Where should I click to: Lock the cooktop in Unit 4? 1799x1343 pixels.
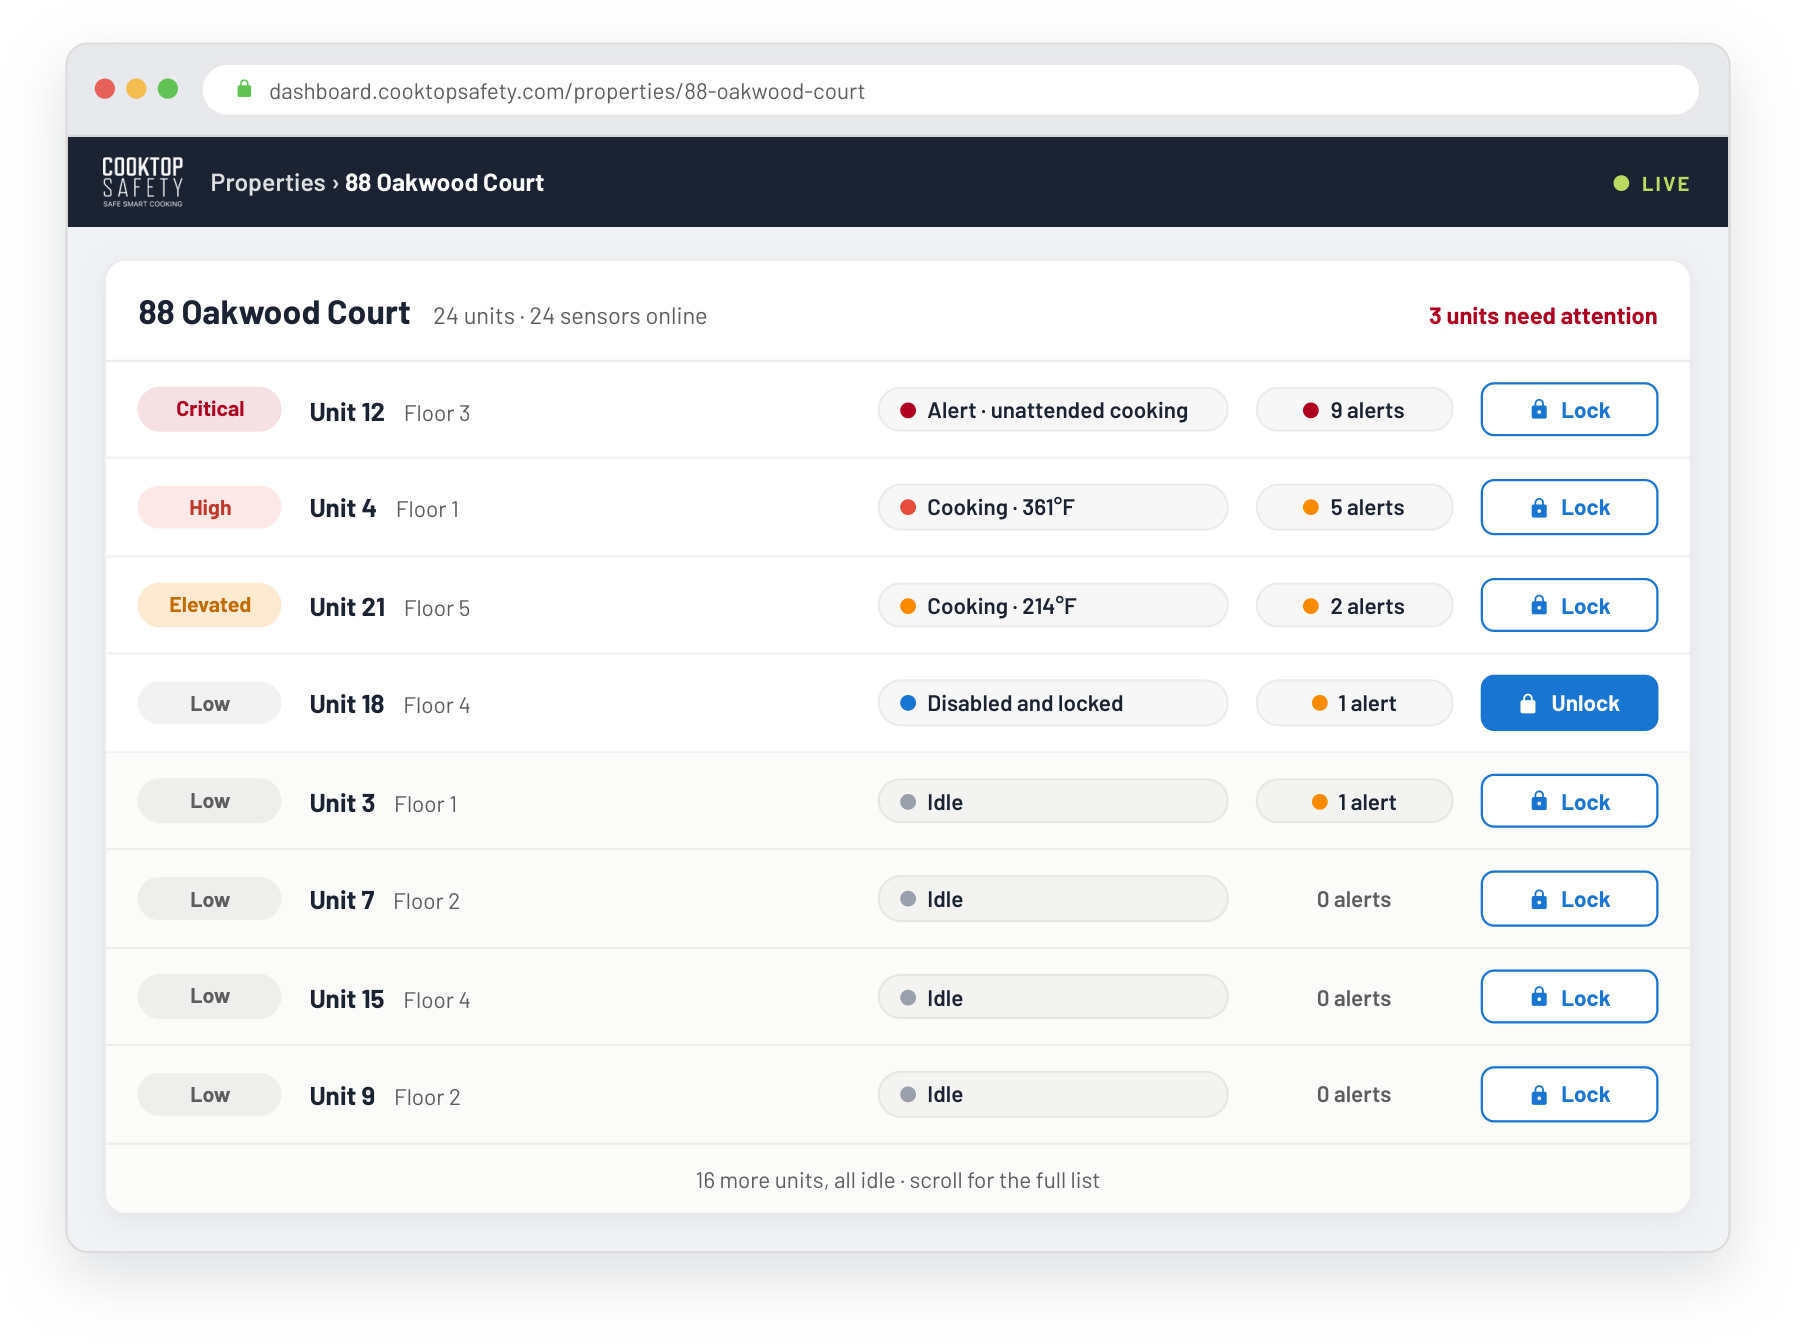click(1569, 507)
